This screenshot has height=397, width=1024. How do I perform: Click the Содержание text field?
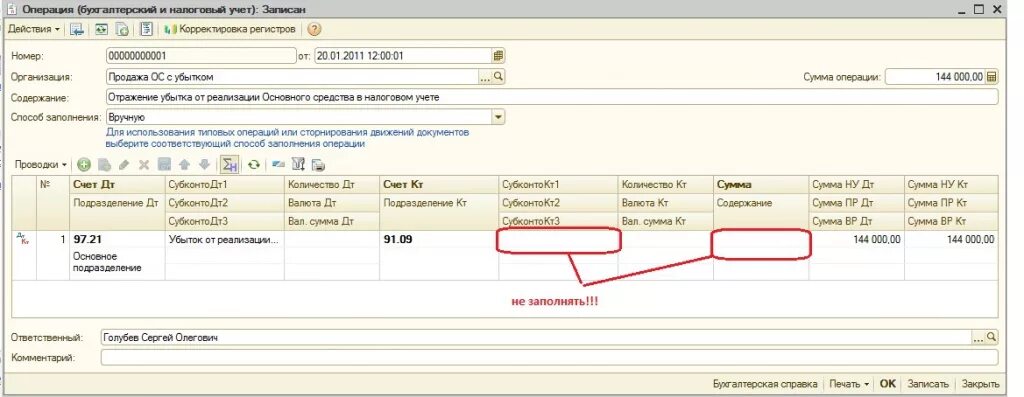click(552, 97)
